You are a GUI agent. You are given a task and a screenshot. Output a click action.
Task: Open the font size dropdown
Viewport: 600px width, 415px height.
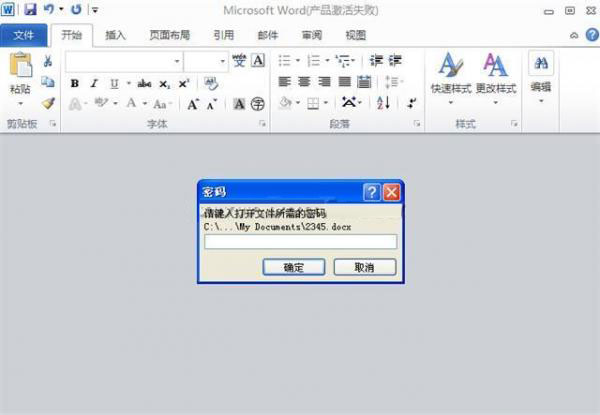coord(222,61)
